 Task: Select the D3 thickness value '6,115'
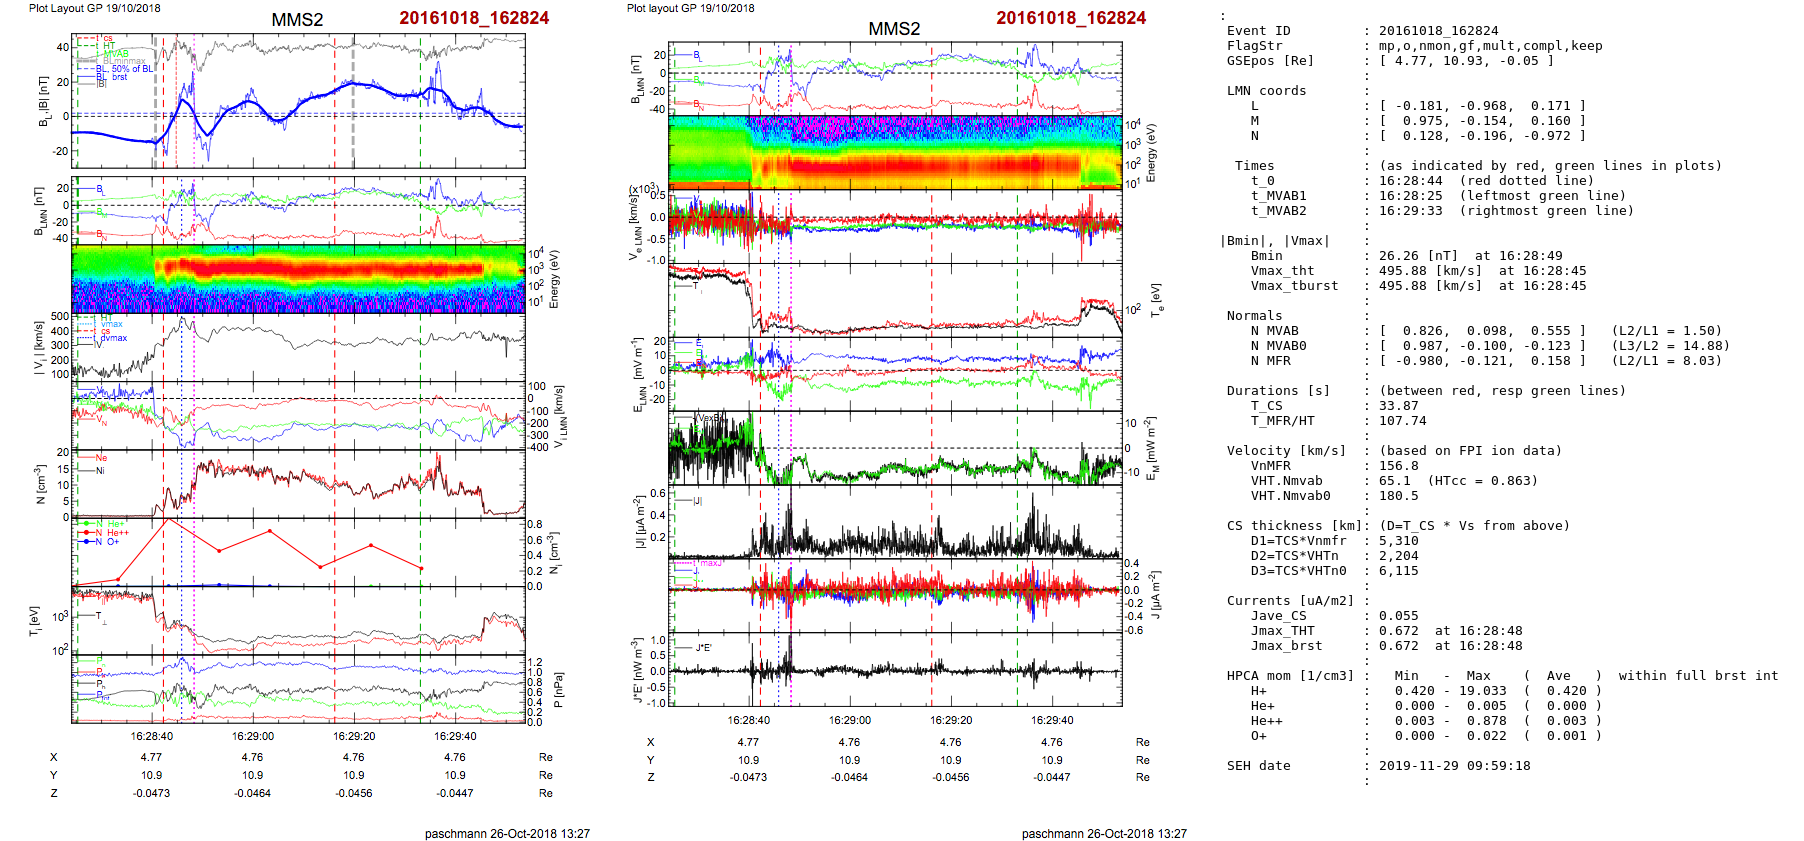pyautogui.click(x=1398, y=571)
